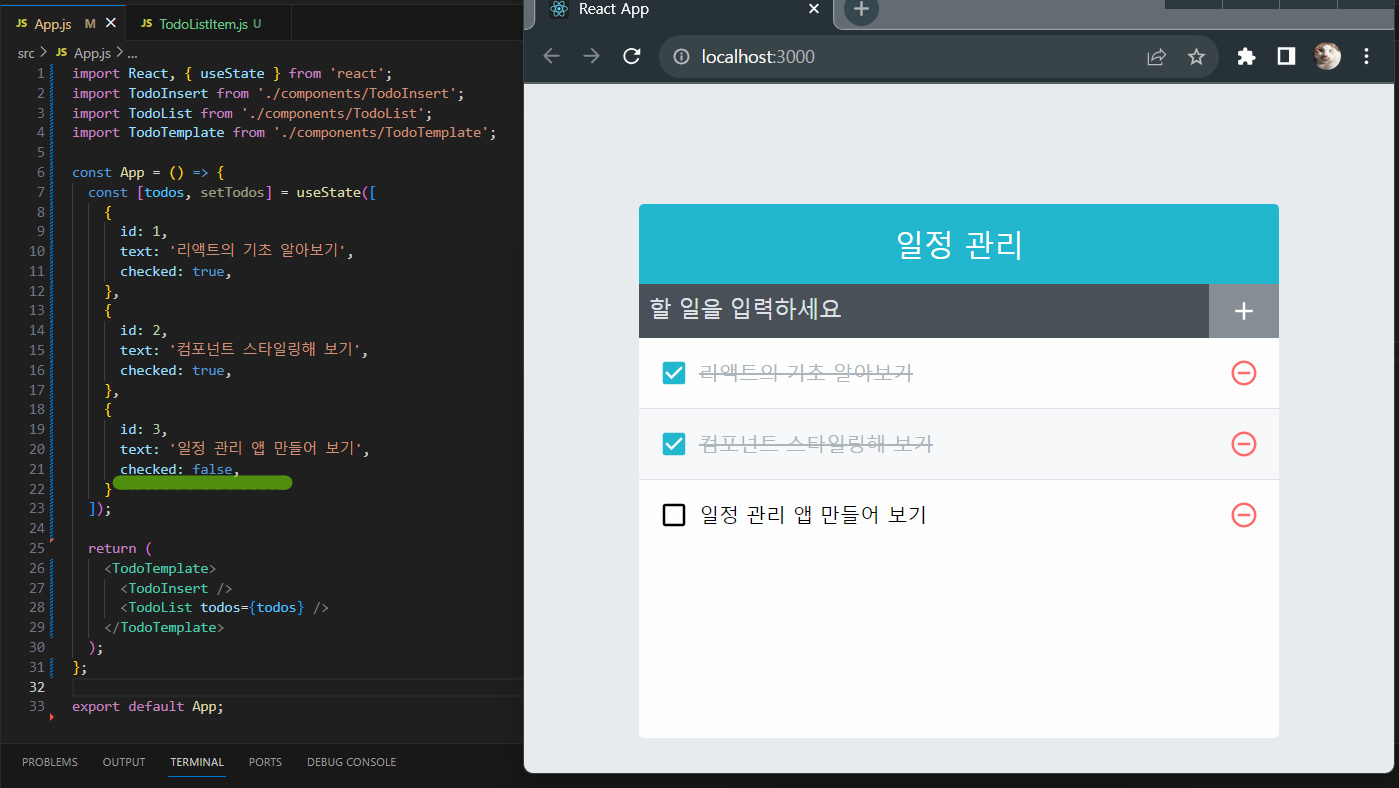Screen dimensions: 1399x788
Task: Open the PORTS panel tab
Action: [x=265, y=762]
